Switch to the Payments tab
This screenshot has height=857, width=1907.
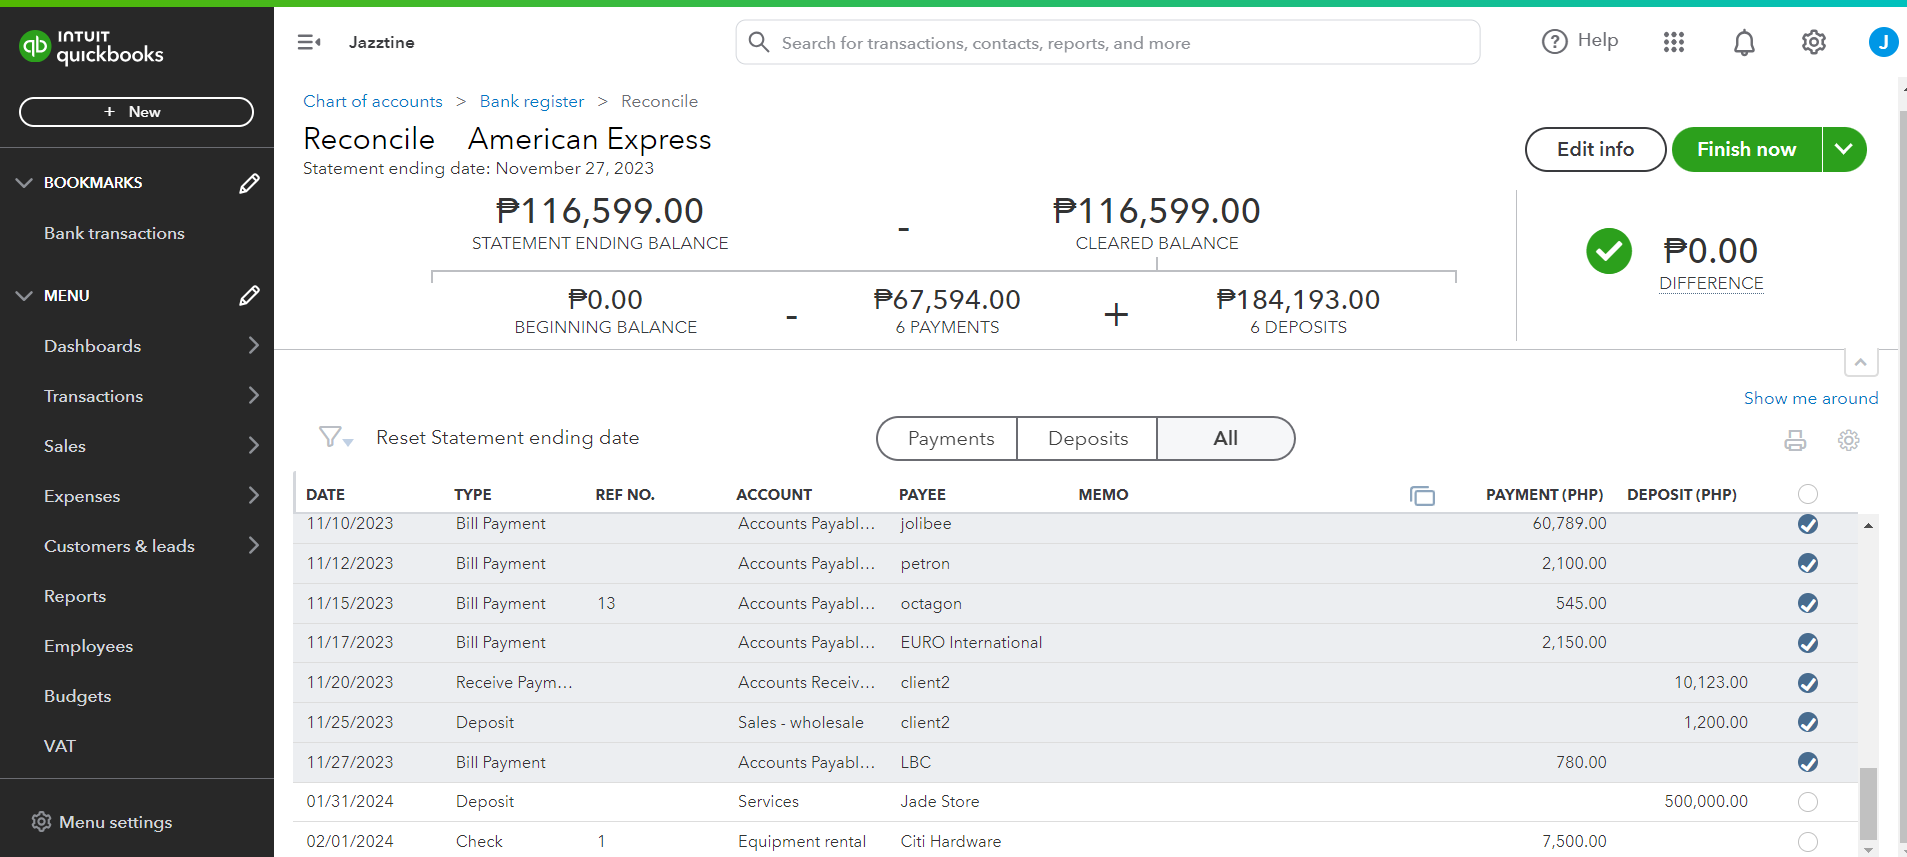pos(949,439)
